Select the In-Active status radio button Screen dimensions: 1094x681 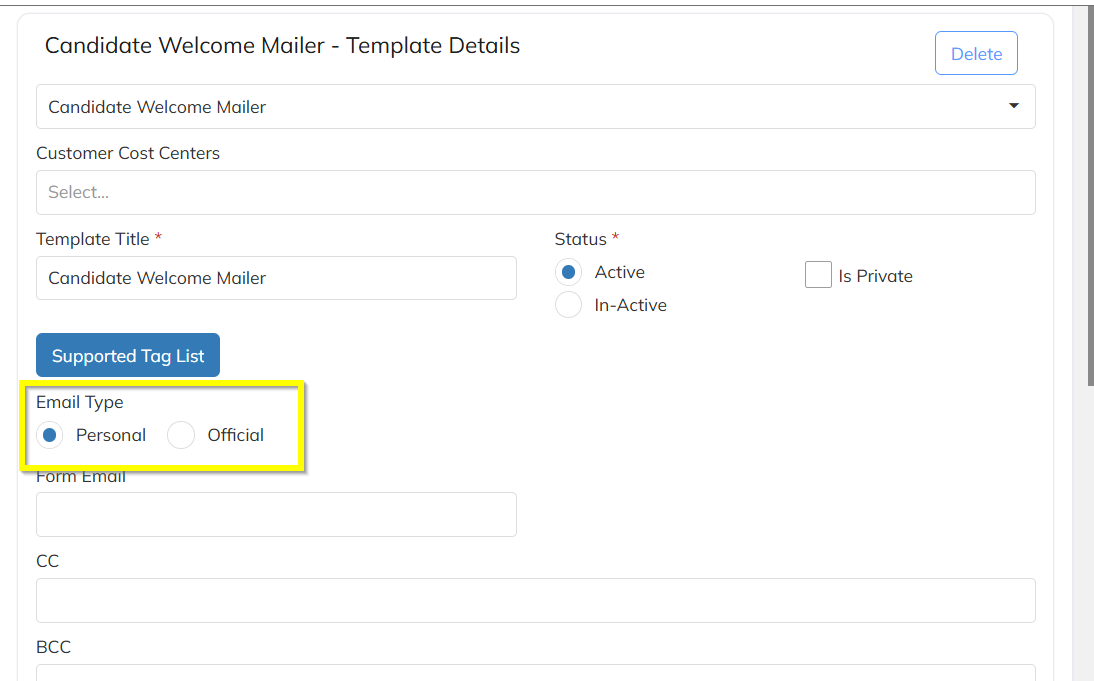coord(569,305)
